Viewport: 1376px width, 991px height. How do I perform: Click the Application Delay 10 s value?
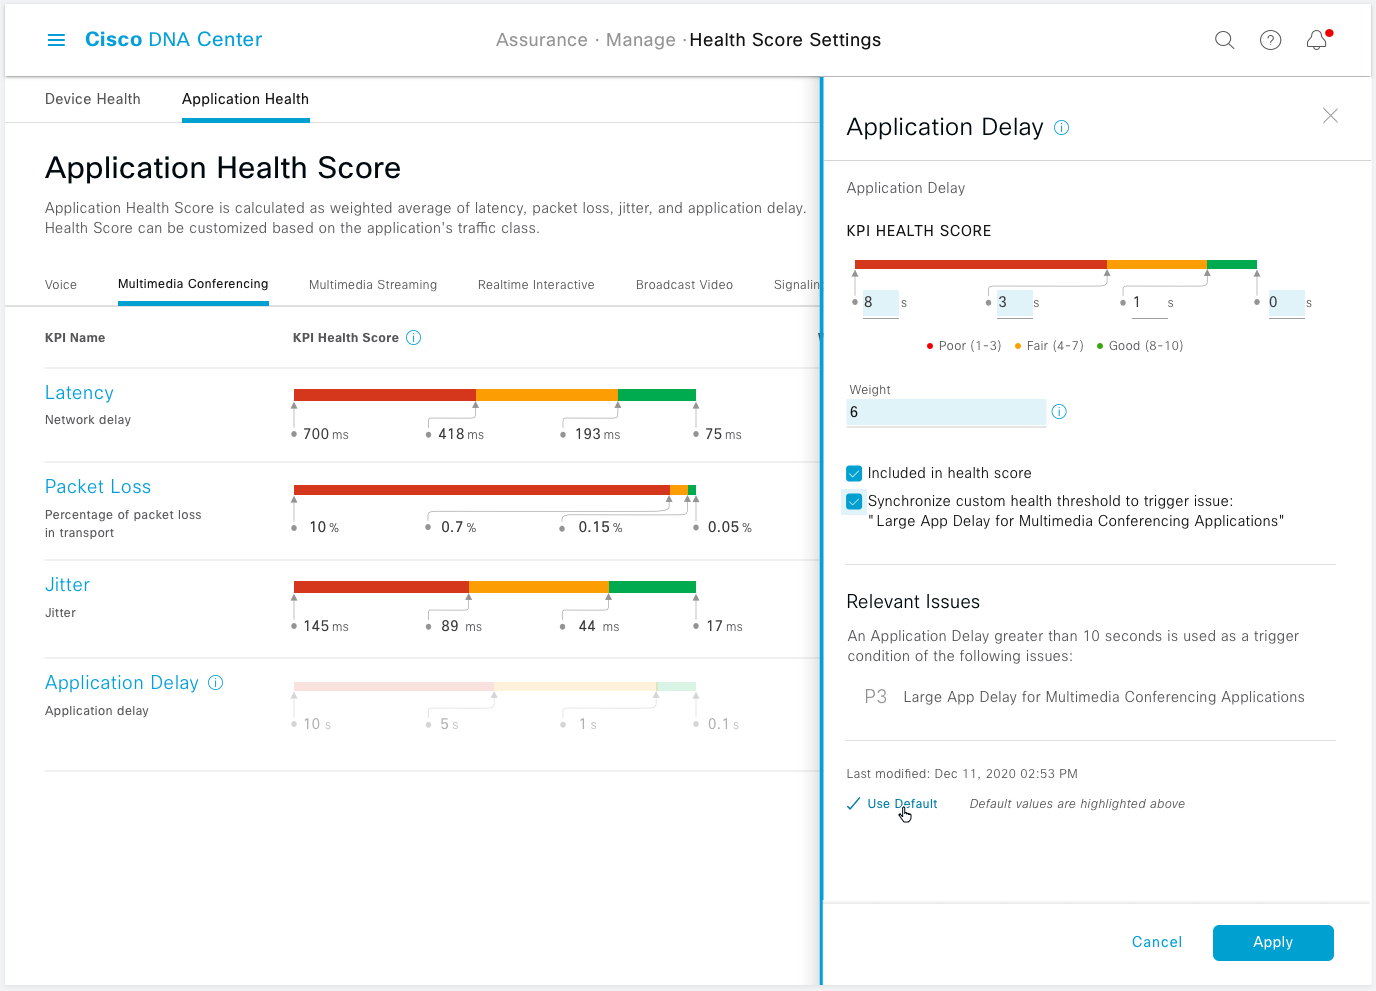[x=317, y=724]
